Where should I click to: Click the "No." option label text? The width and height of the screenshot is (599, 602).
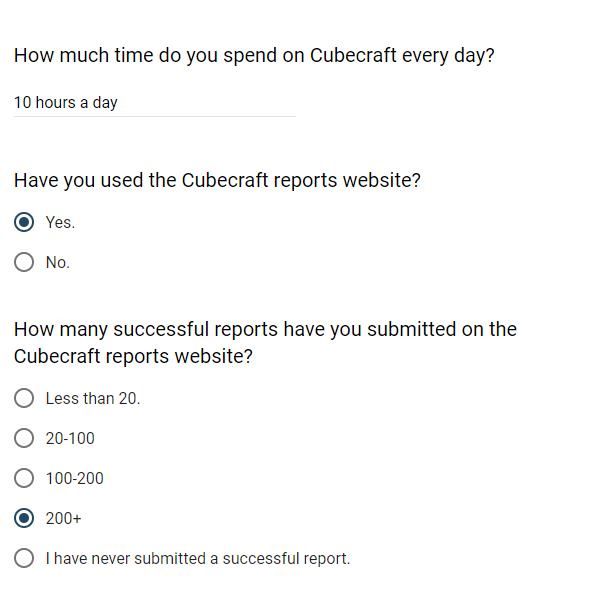(x=58, y=263)
